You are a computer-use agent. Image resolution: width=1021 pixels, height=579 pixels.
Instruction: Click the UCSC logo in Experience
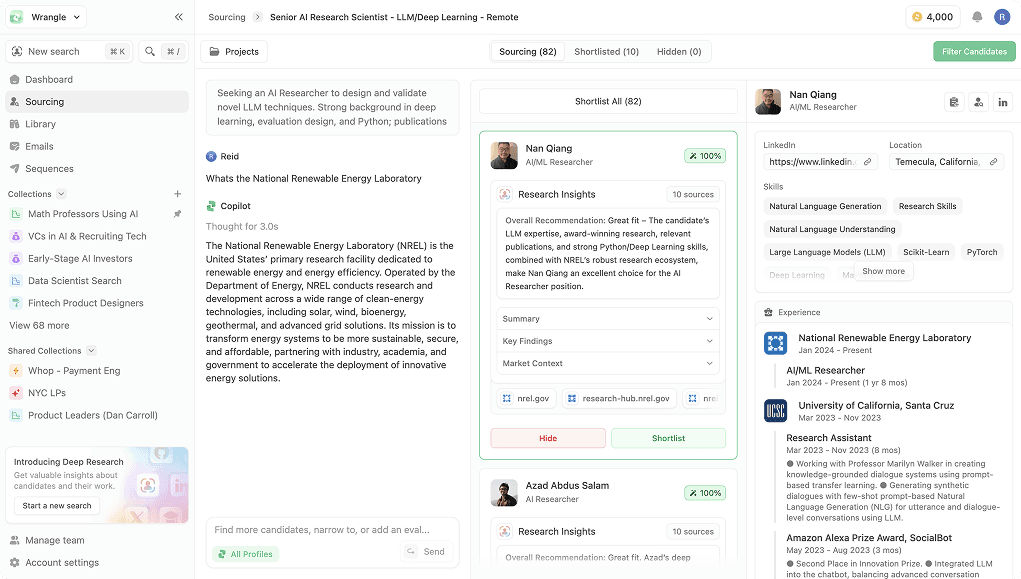coord(776,411)
